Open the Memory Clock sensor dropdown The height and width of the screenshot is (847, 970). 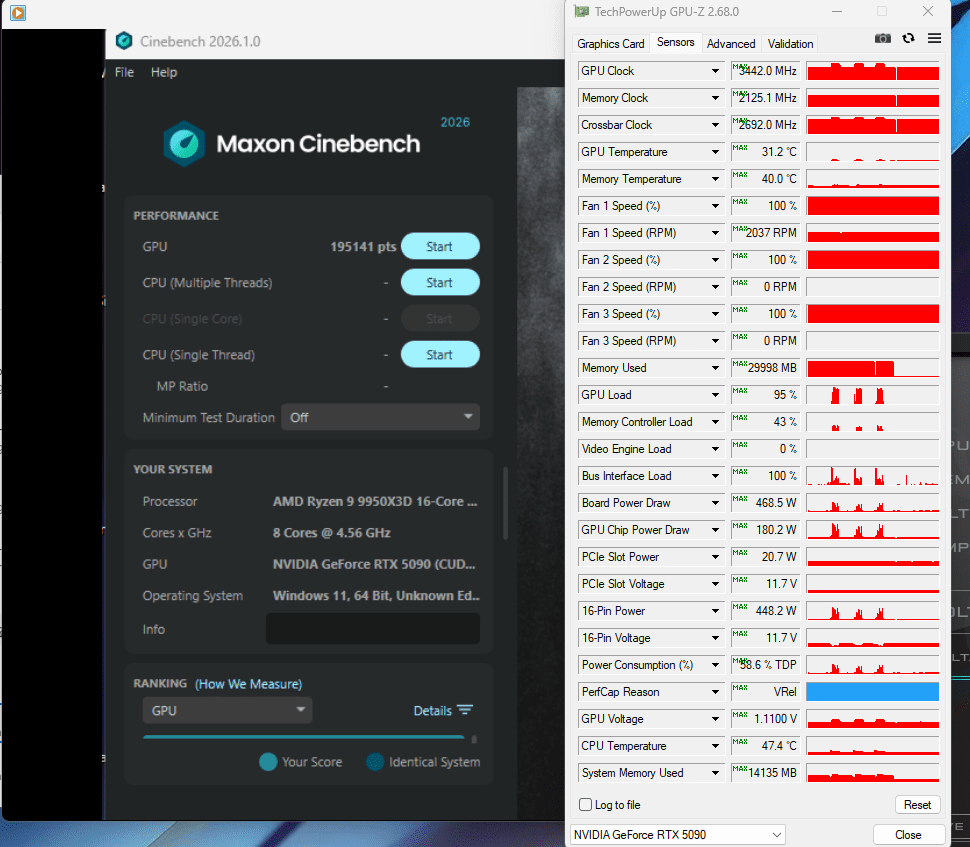pos(715,98)
